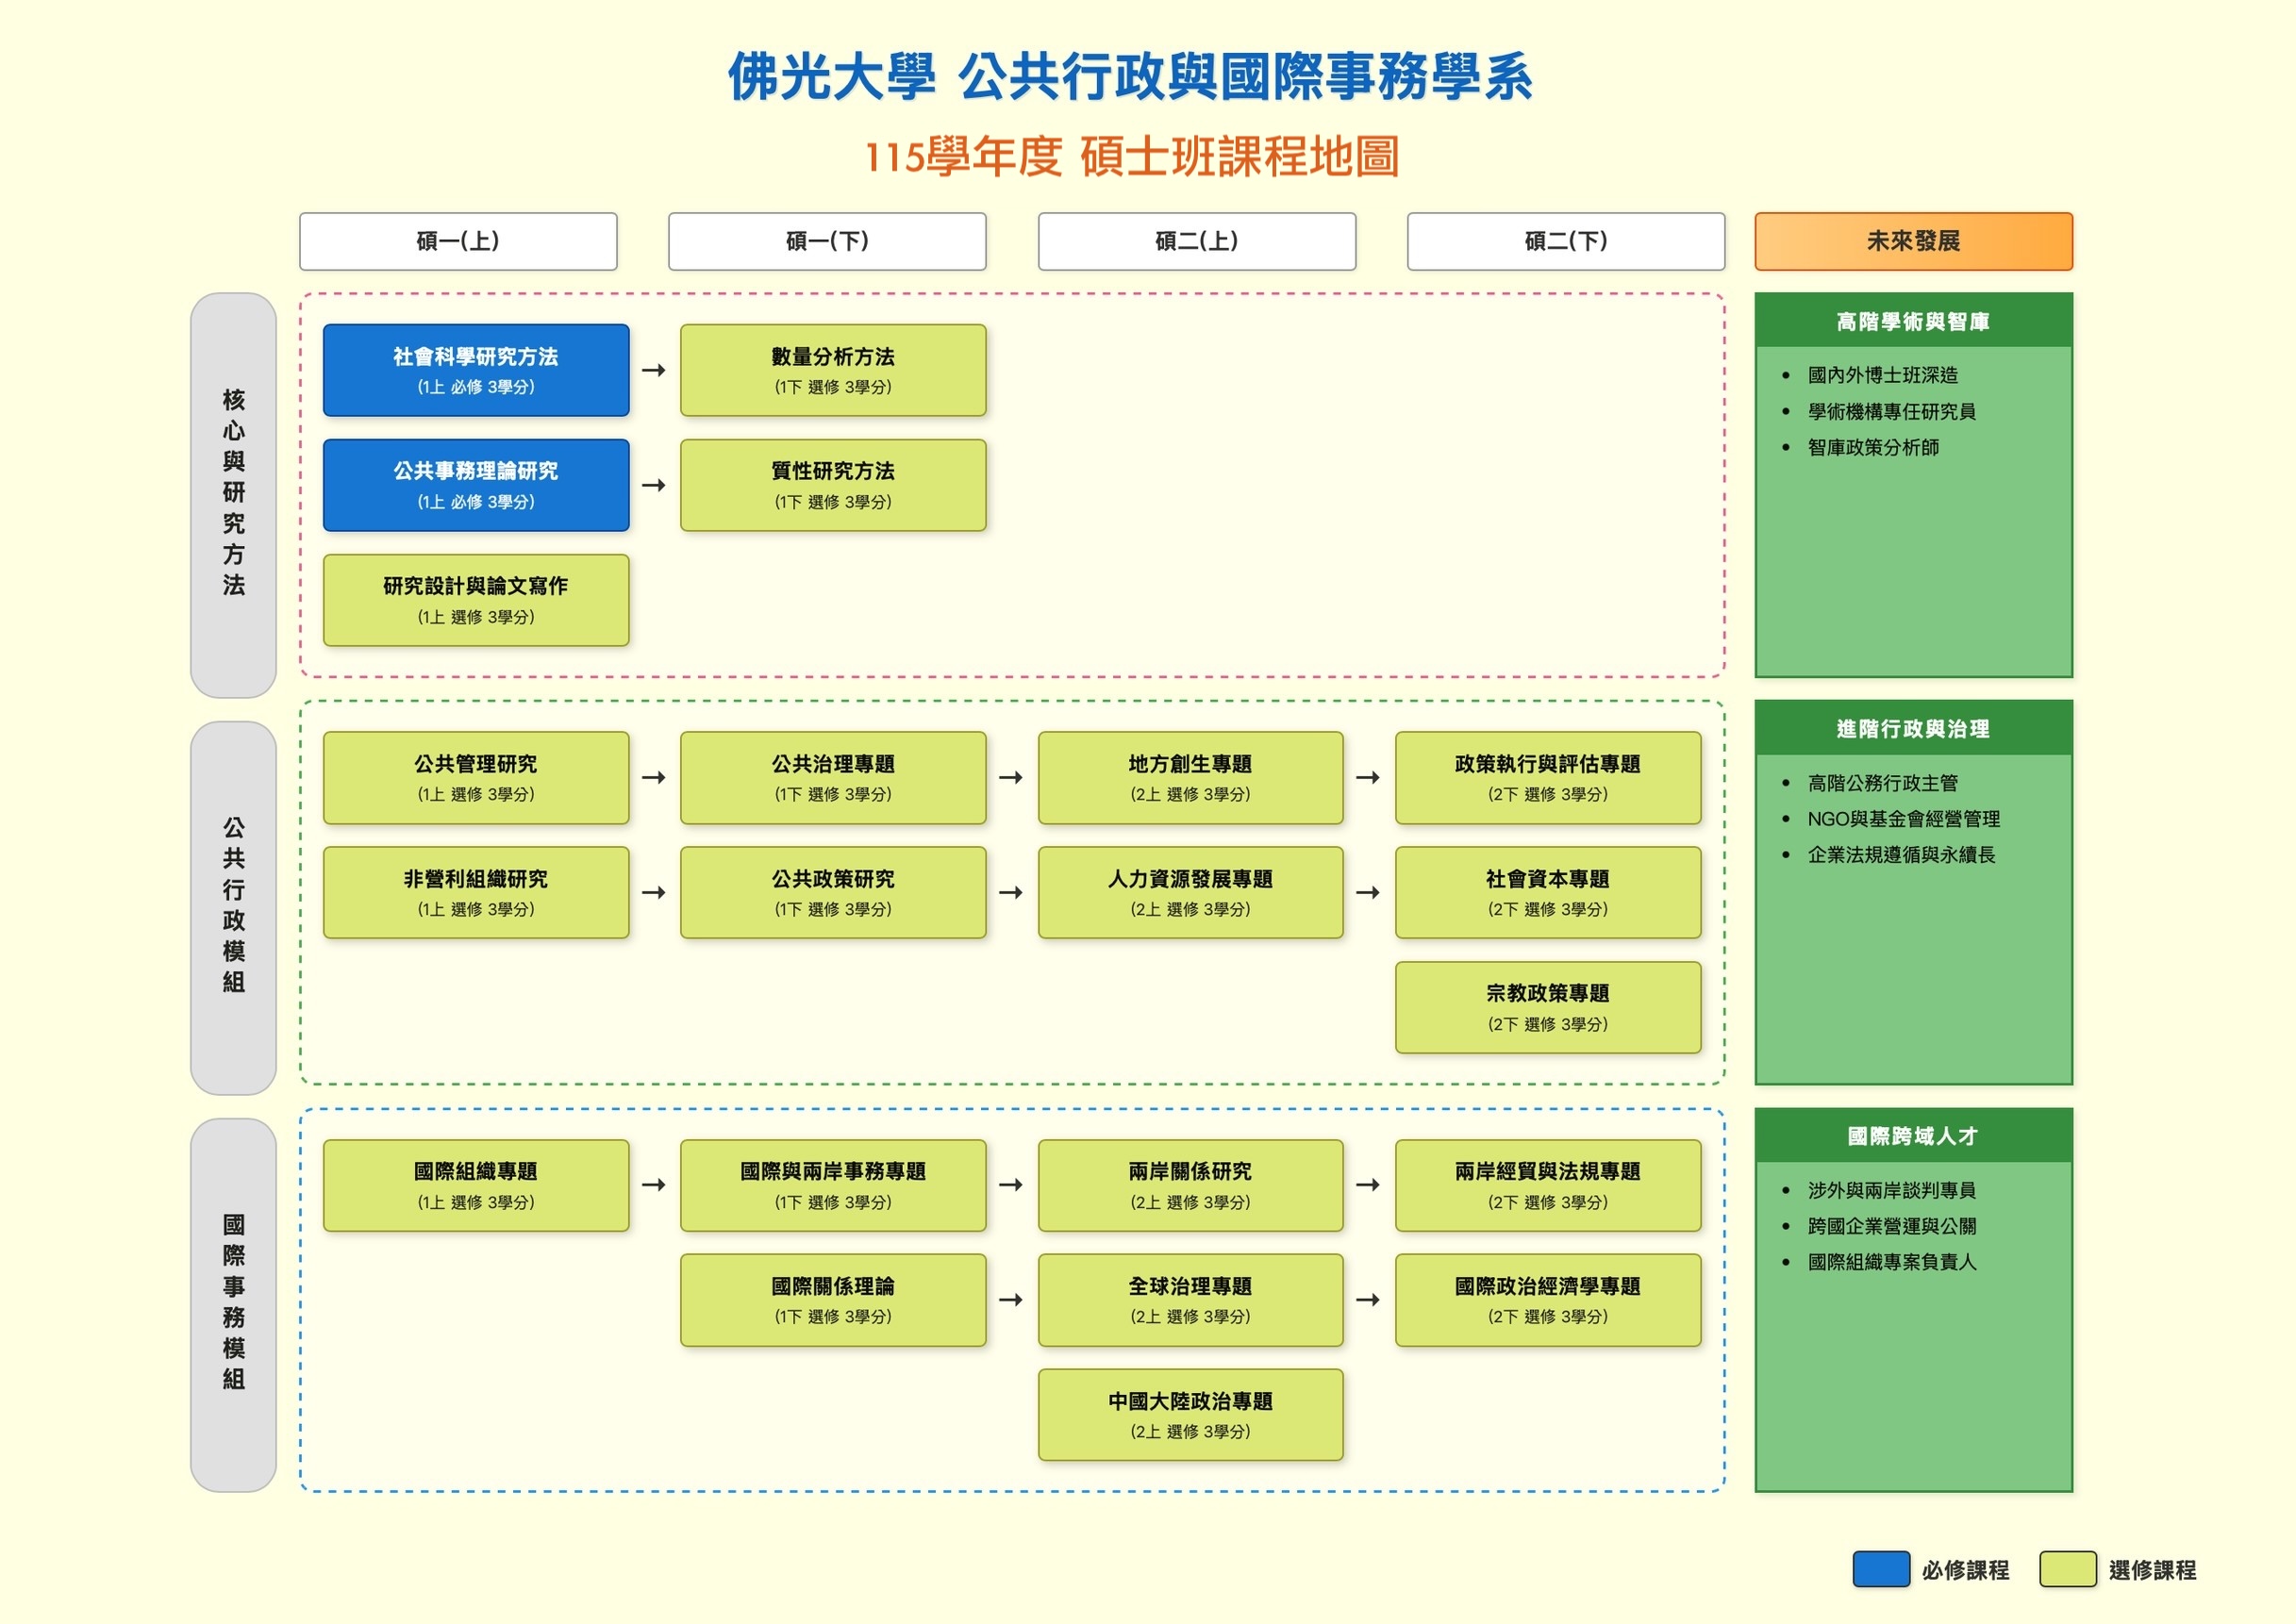Click the arrow linking 公共管理研究 to 公共治理專題
2296x1624 pixels.
pos(655,778)
